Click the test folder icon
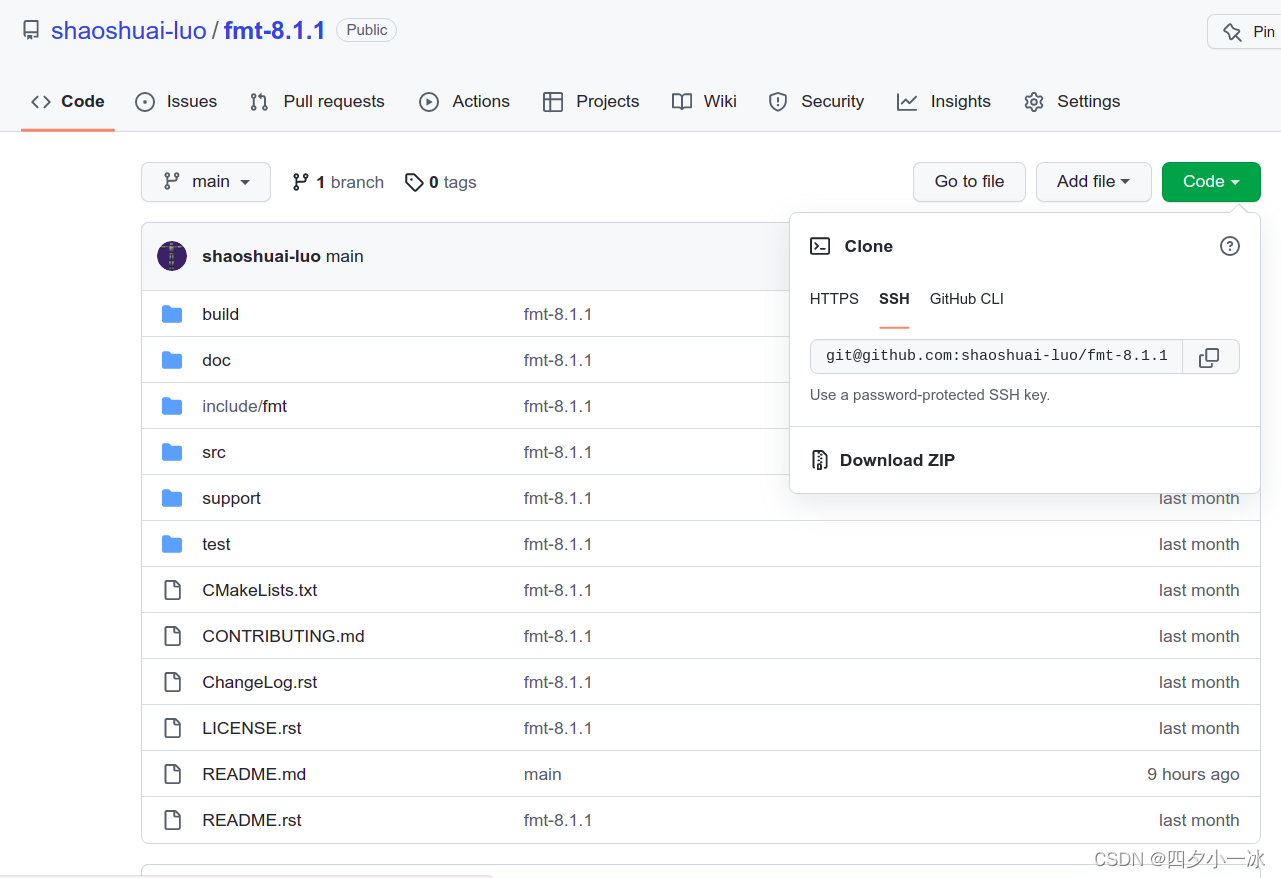The image size is (1281, 878). pos(172,544)
